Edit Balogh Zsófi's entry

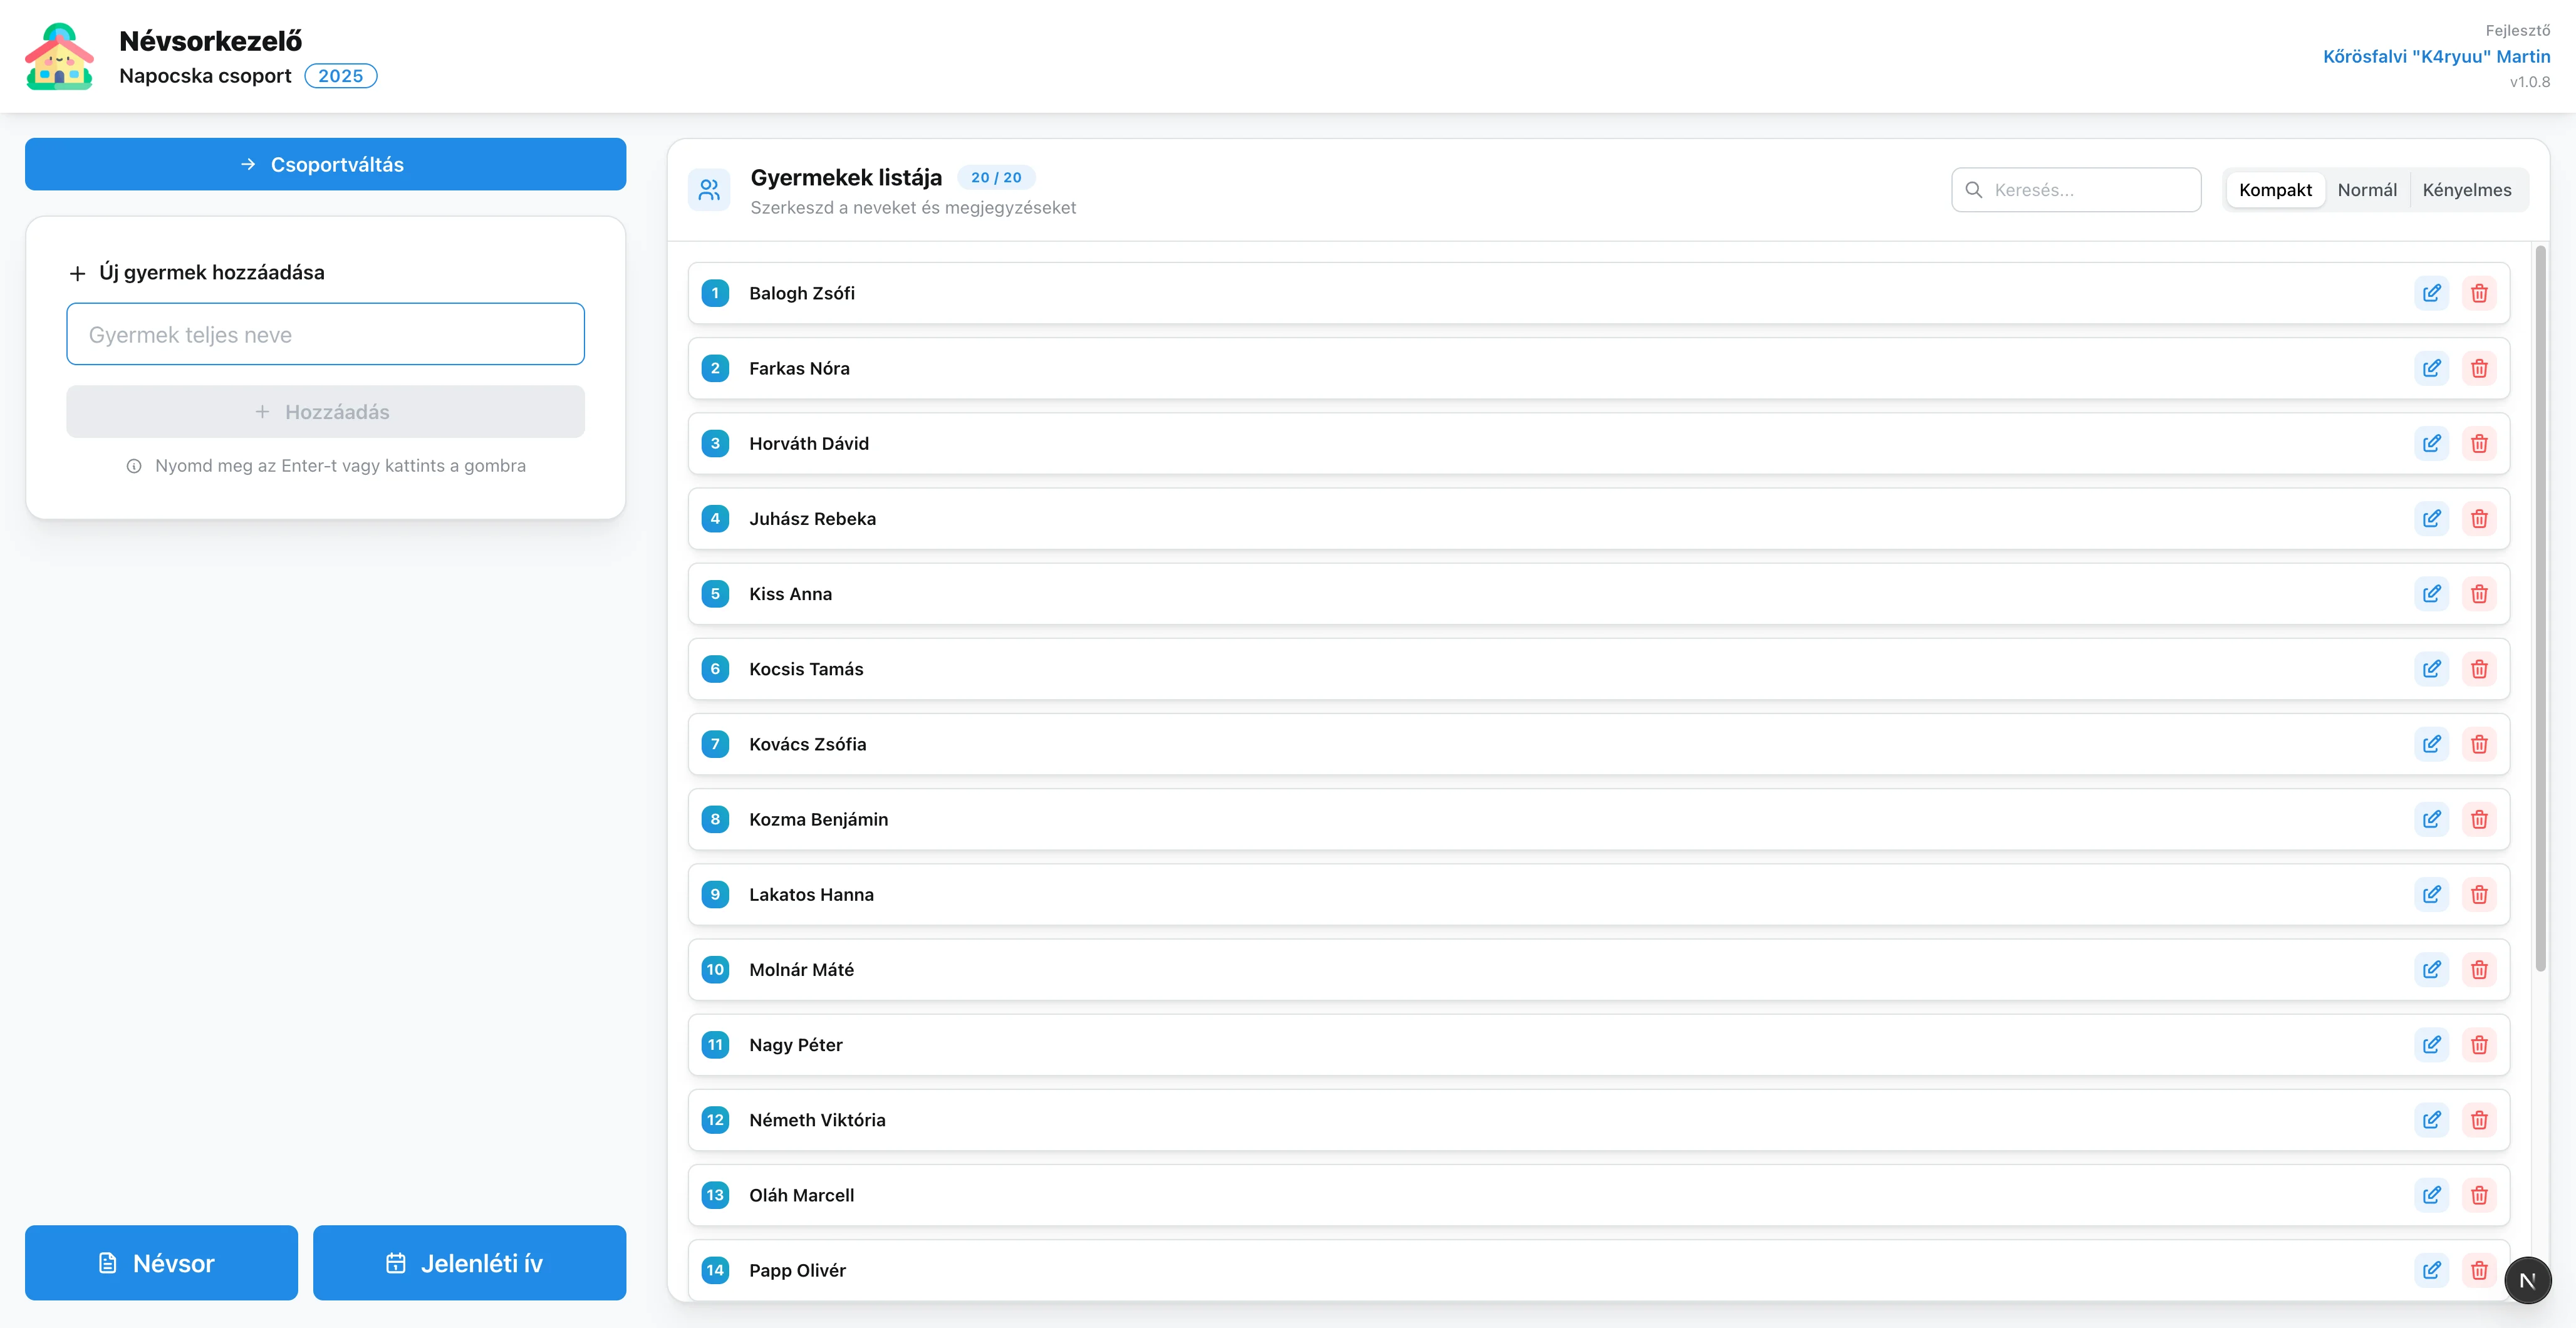click(2431, 293)
